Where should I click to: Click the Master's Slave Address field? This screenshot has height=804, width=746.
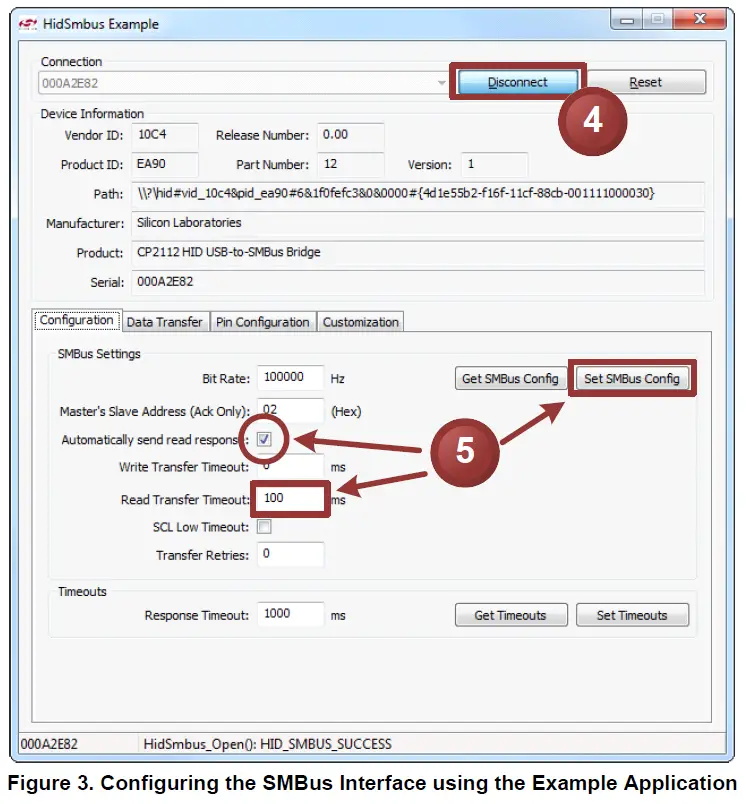[x=290, y=410]
